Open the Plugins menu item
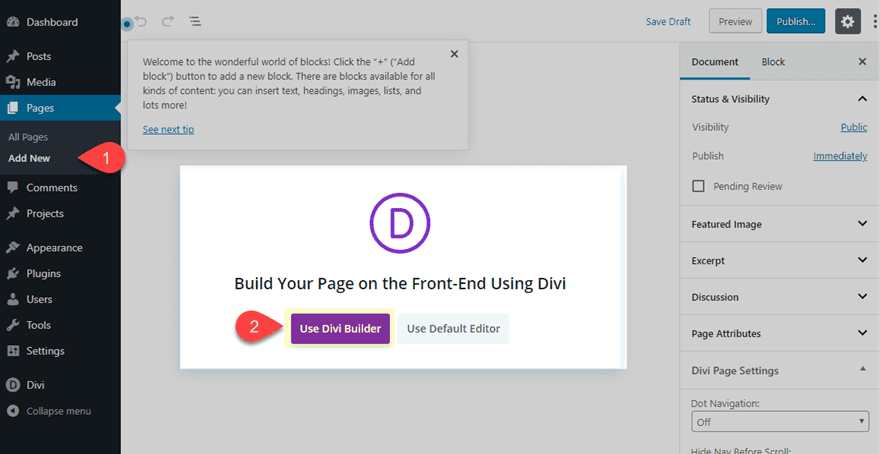 coord(43,273)
